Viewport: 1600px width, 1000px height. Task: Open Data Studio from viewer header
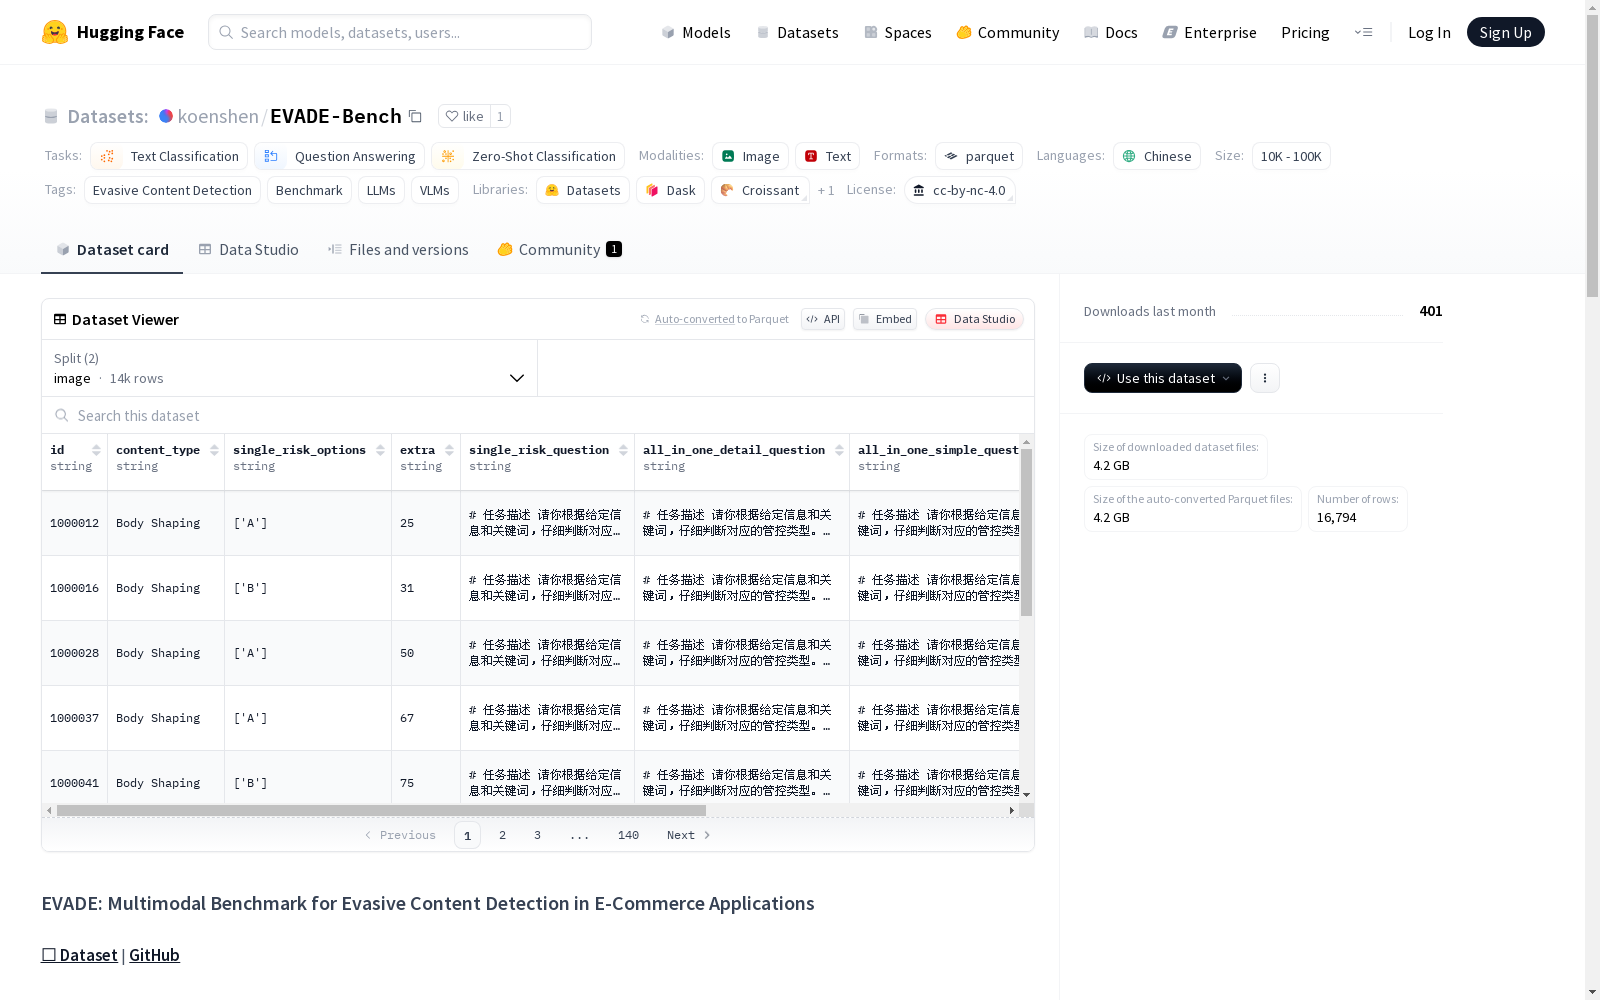pos(974,319)
